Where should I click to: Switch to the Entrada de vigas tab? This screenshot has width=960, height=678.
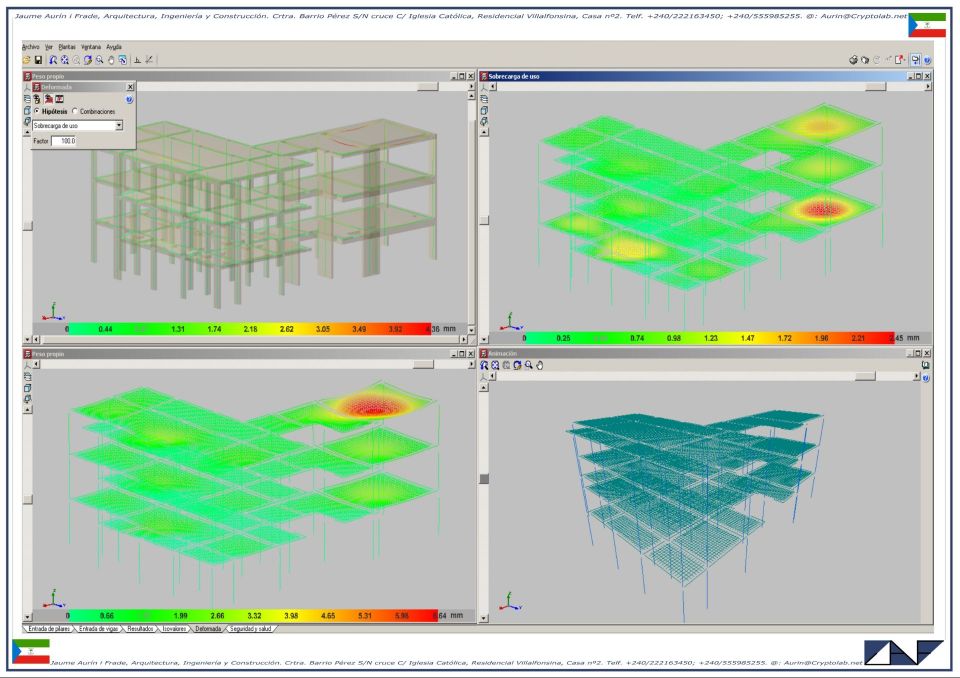[100, 629]
